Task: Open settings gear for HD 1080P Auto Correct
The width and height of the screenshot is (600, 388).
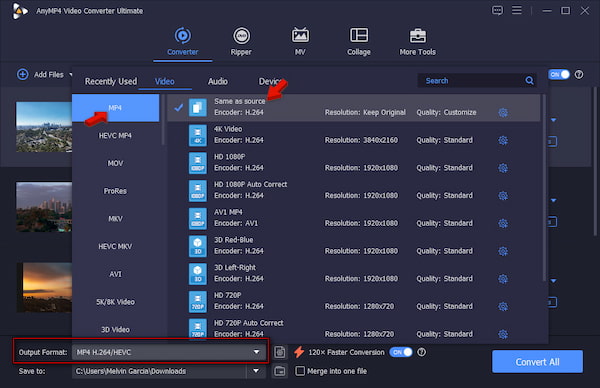Action: click(x=503, y=196)
